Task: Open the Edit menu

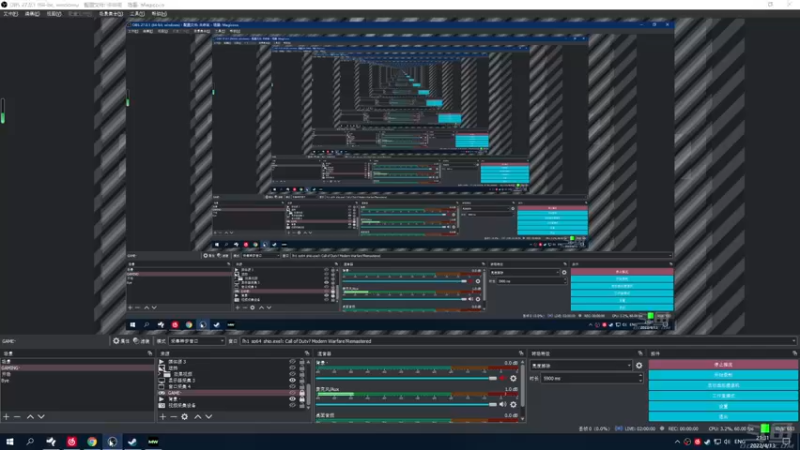Action: [x=32, y=14]
